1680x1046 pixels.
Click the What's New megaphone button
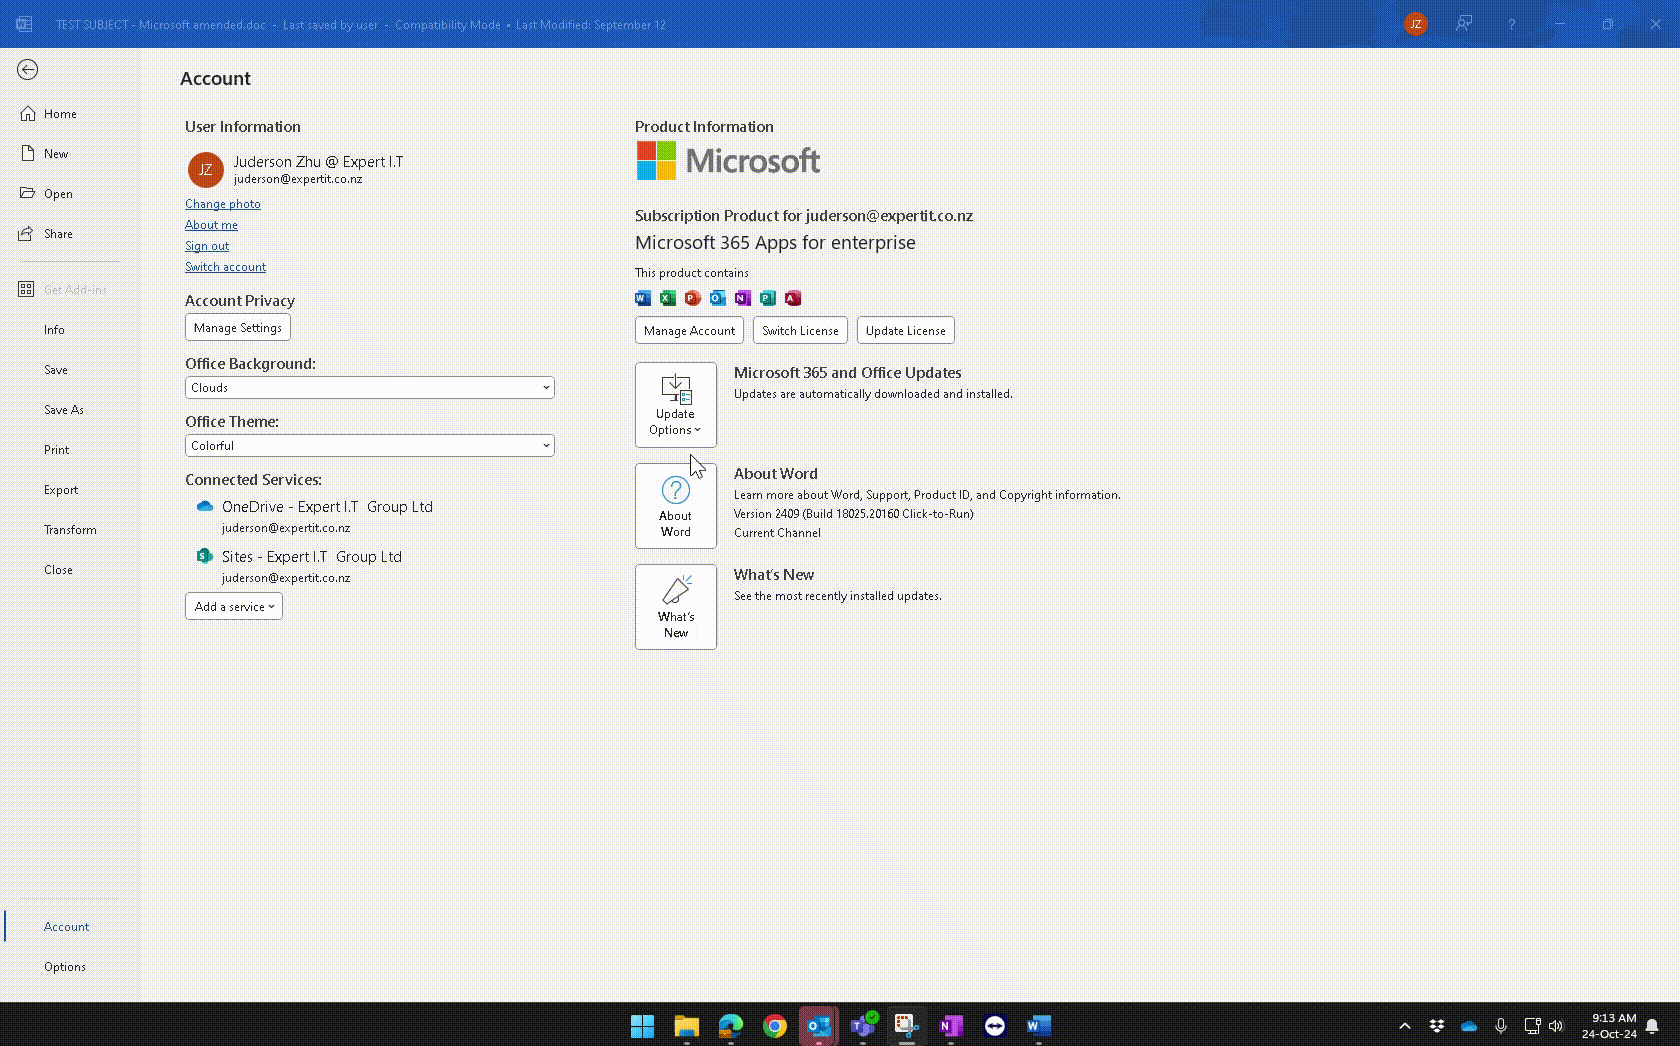675,607
